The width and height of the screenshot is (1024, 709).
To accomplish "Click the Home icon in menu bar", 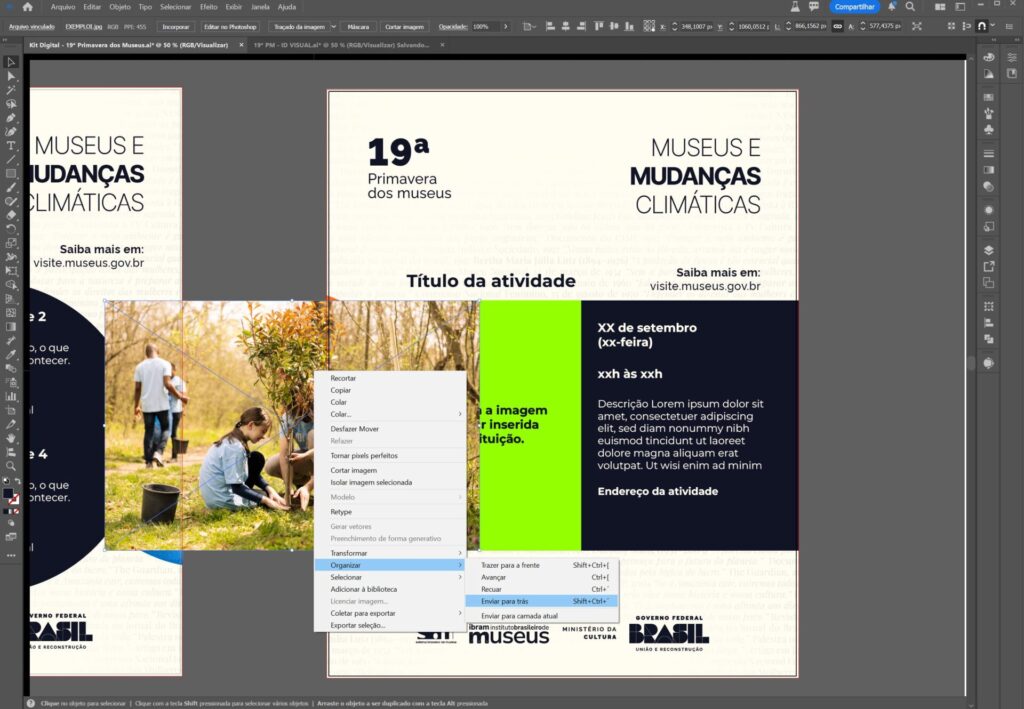I will [x=28, y=7].
